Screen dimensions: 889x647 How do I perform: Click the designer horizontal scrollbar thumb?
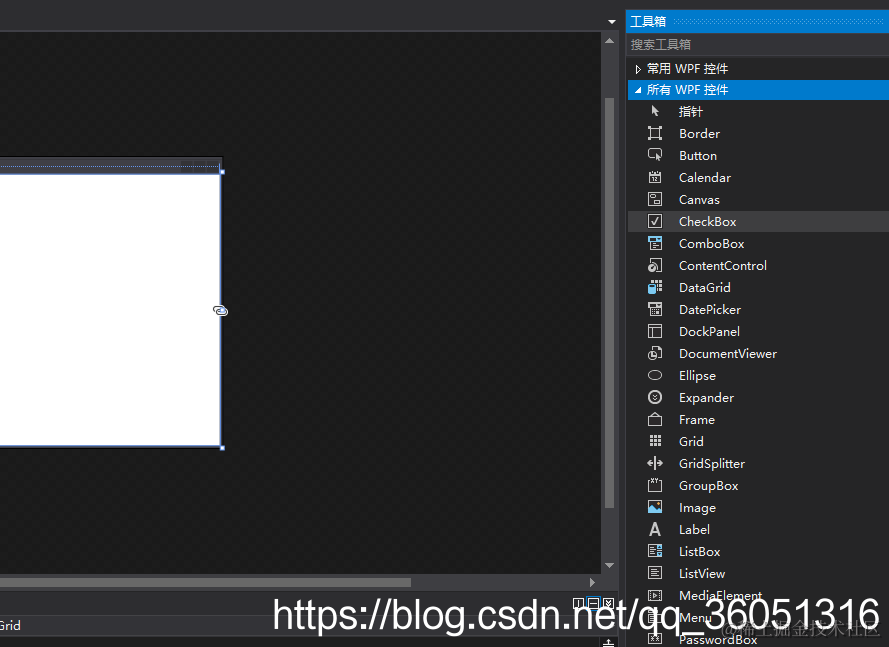click(x=205, y=582)
